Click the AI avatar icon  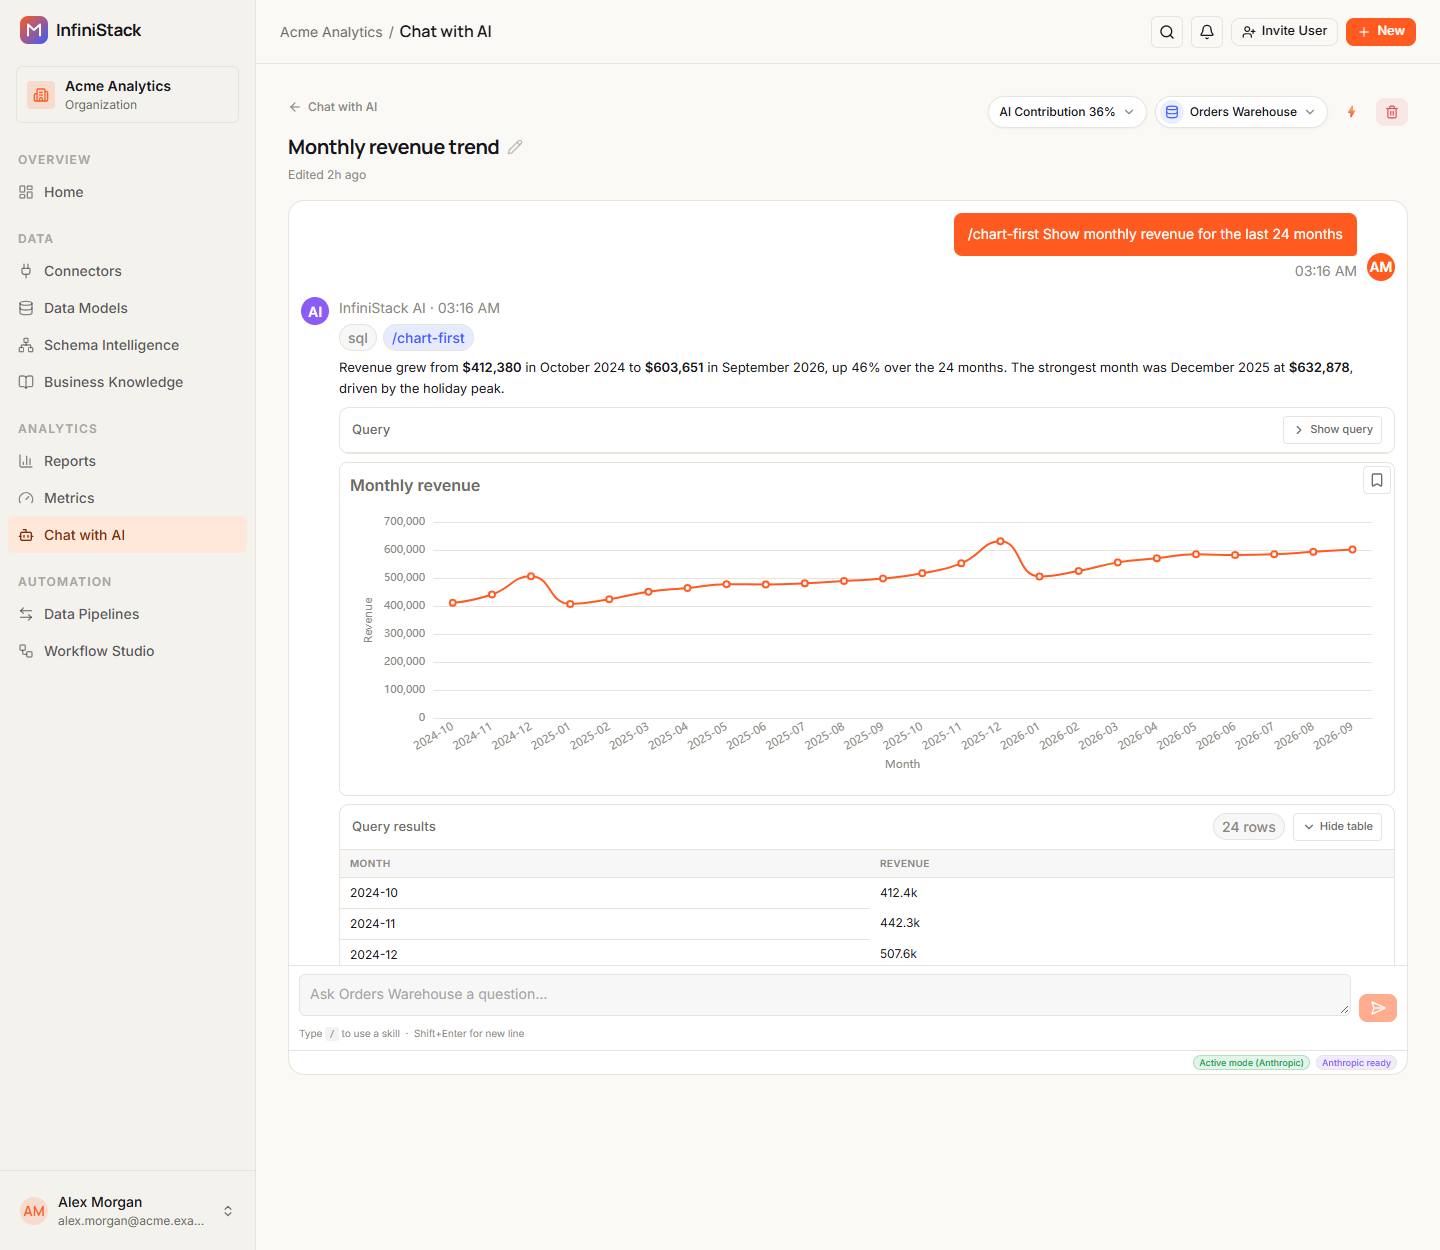[x=315, y=311]
